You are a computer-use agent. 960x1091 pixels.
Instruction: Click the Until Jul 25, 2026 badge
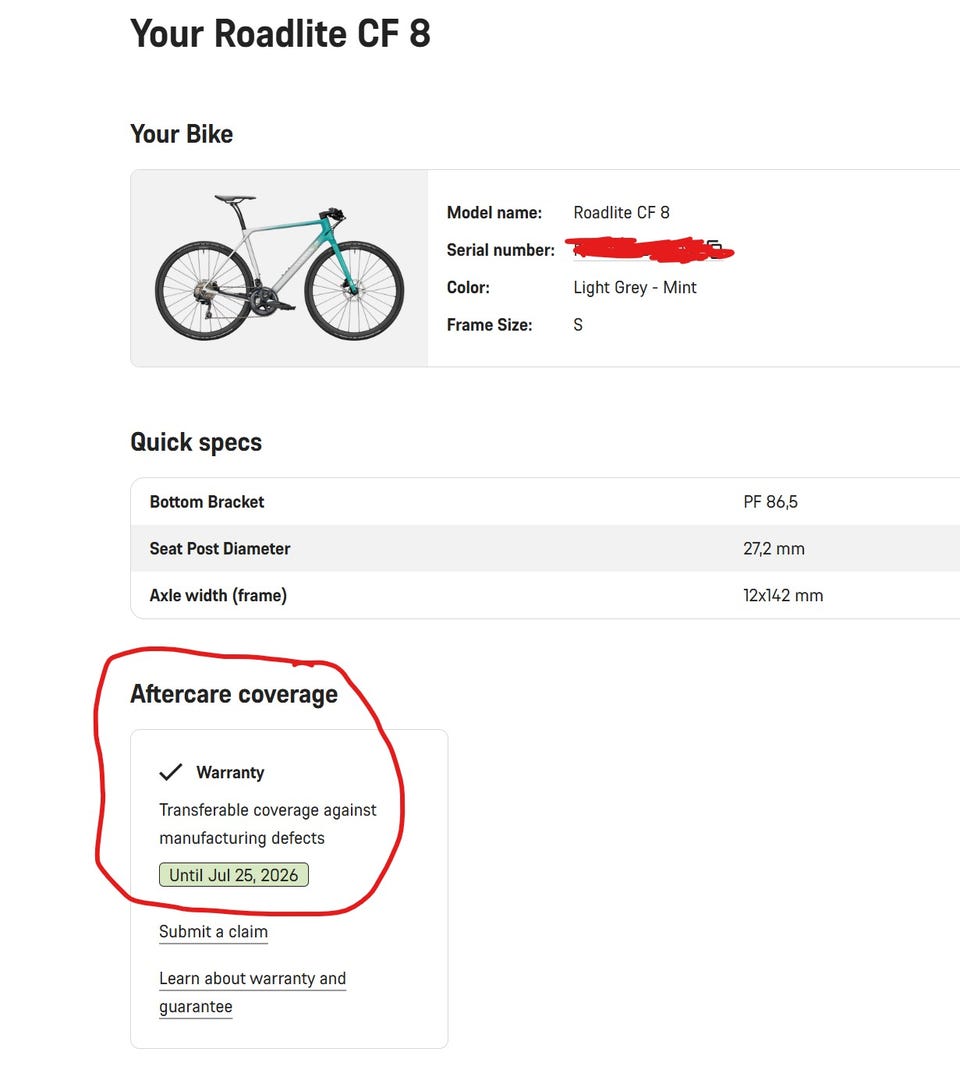coord(234,875)
